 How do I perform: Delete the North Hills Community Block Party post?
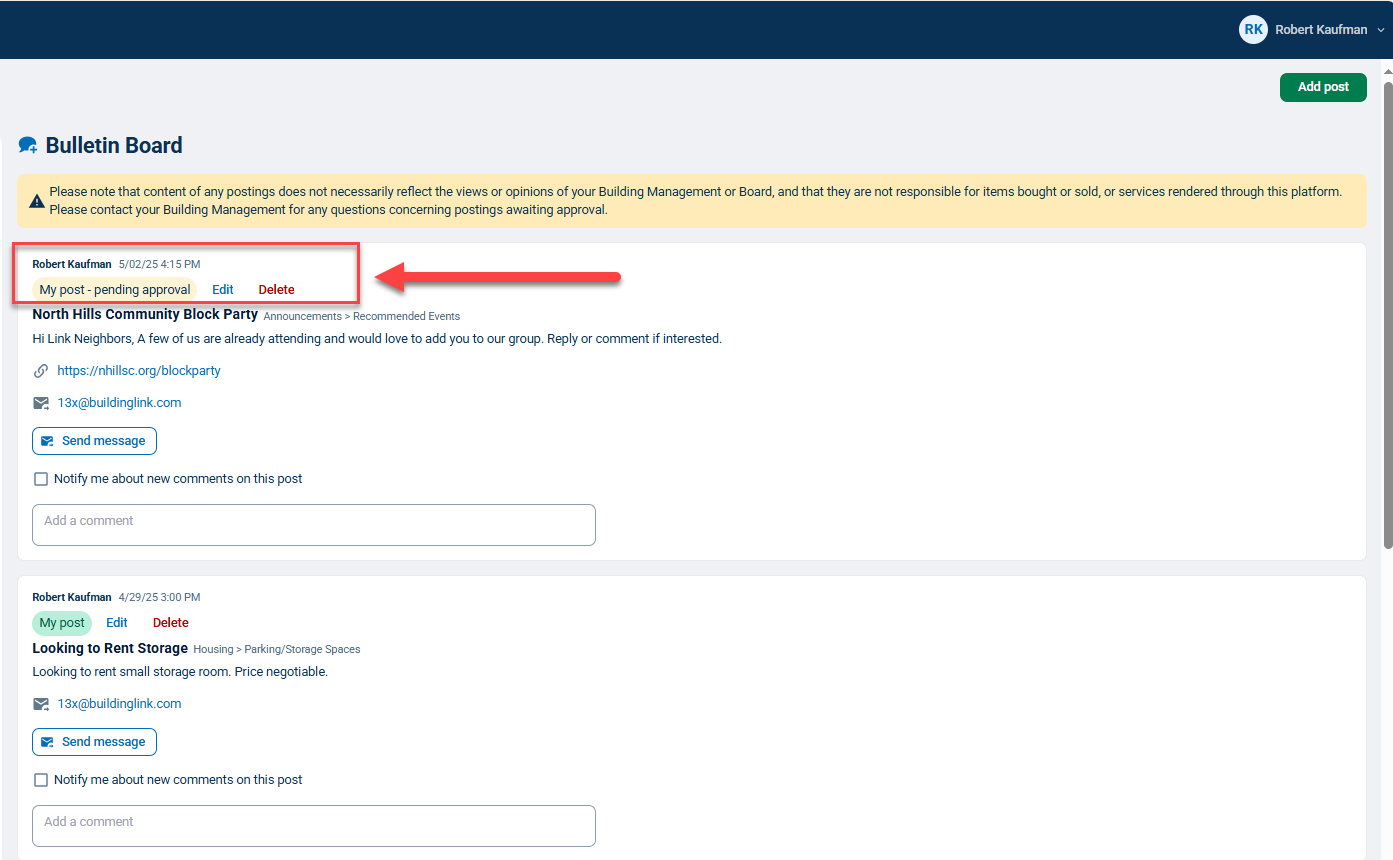(277, 290)
